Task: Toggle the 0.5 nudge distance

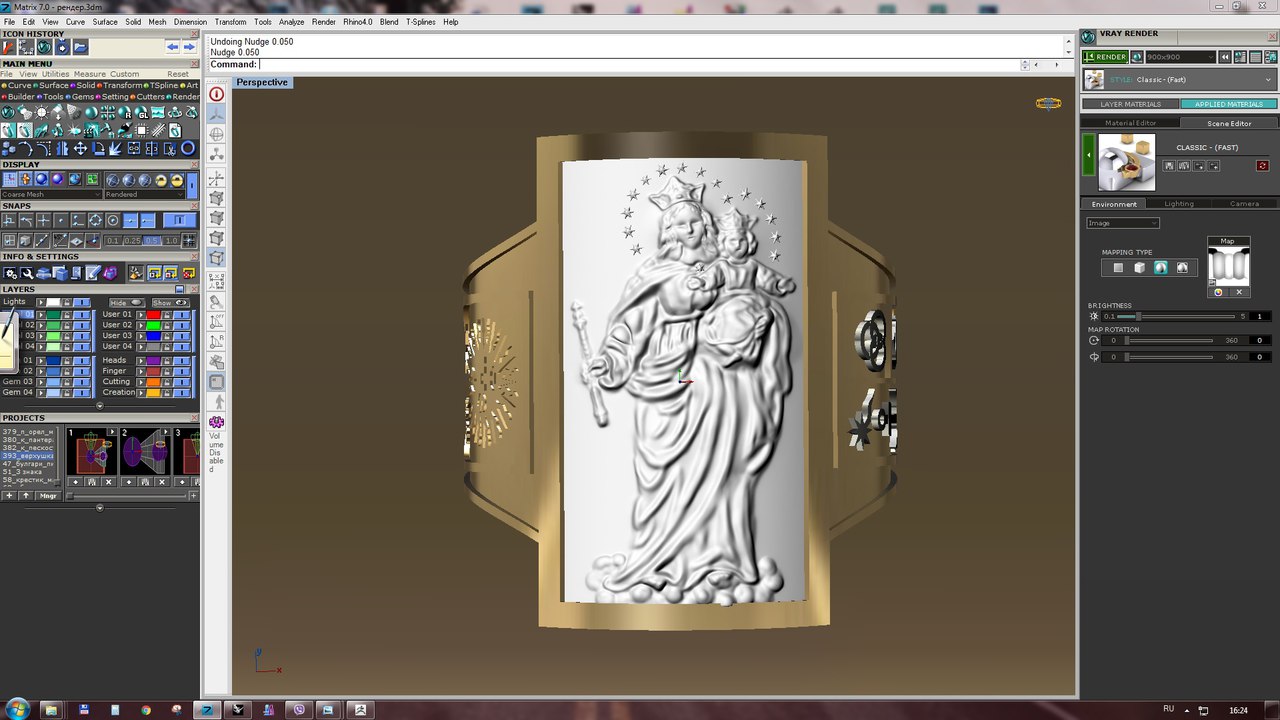Action: click(x=151, y=241)
